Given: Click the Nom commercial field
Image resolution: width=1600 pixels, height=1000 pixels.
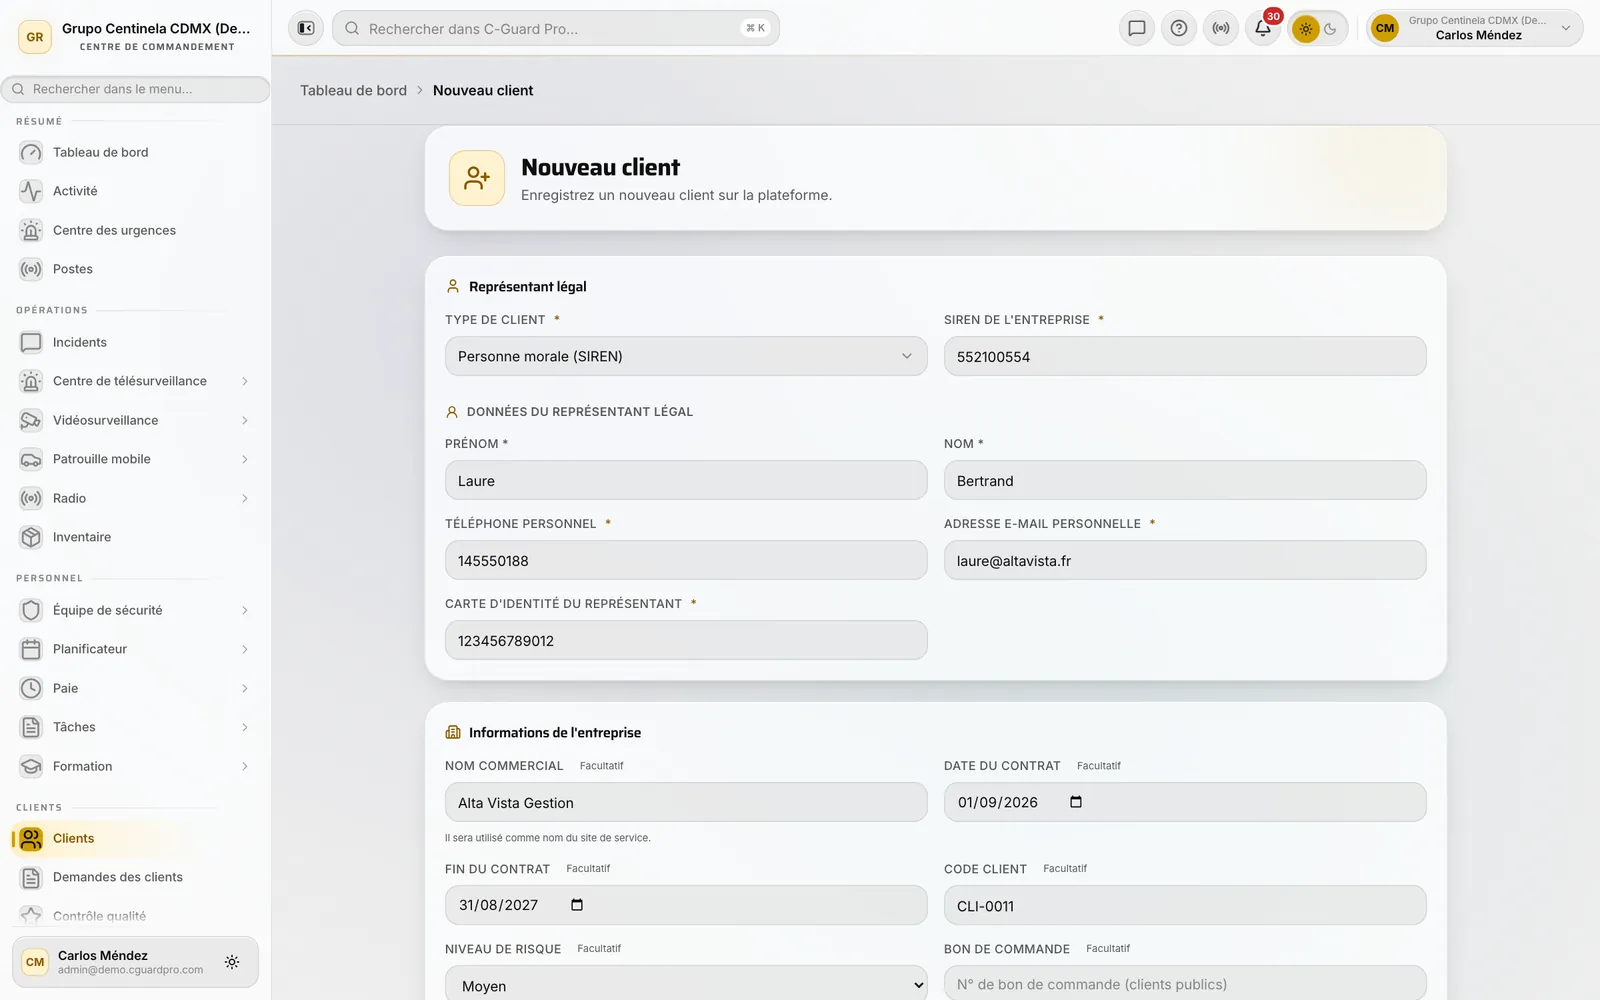Looking at the screenshot, I should coord(686,802).
